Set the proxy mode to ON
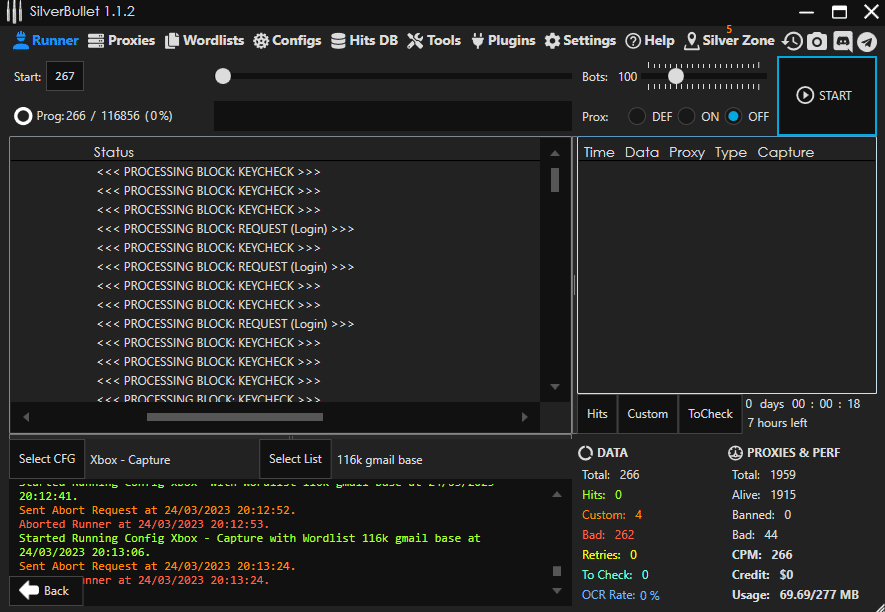Screen dimensions: 885x612 (x=686, y=116)
